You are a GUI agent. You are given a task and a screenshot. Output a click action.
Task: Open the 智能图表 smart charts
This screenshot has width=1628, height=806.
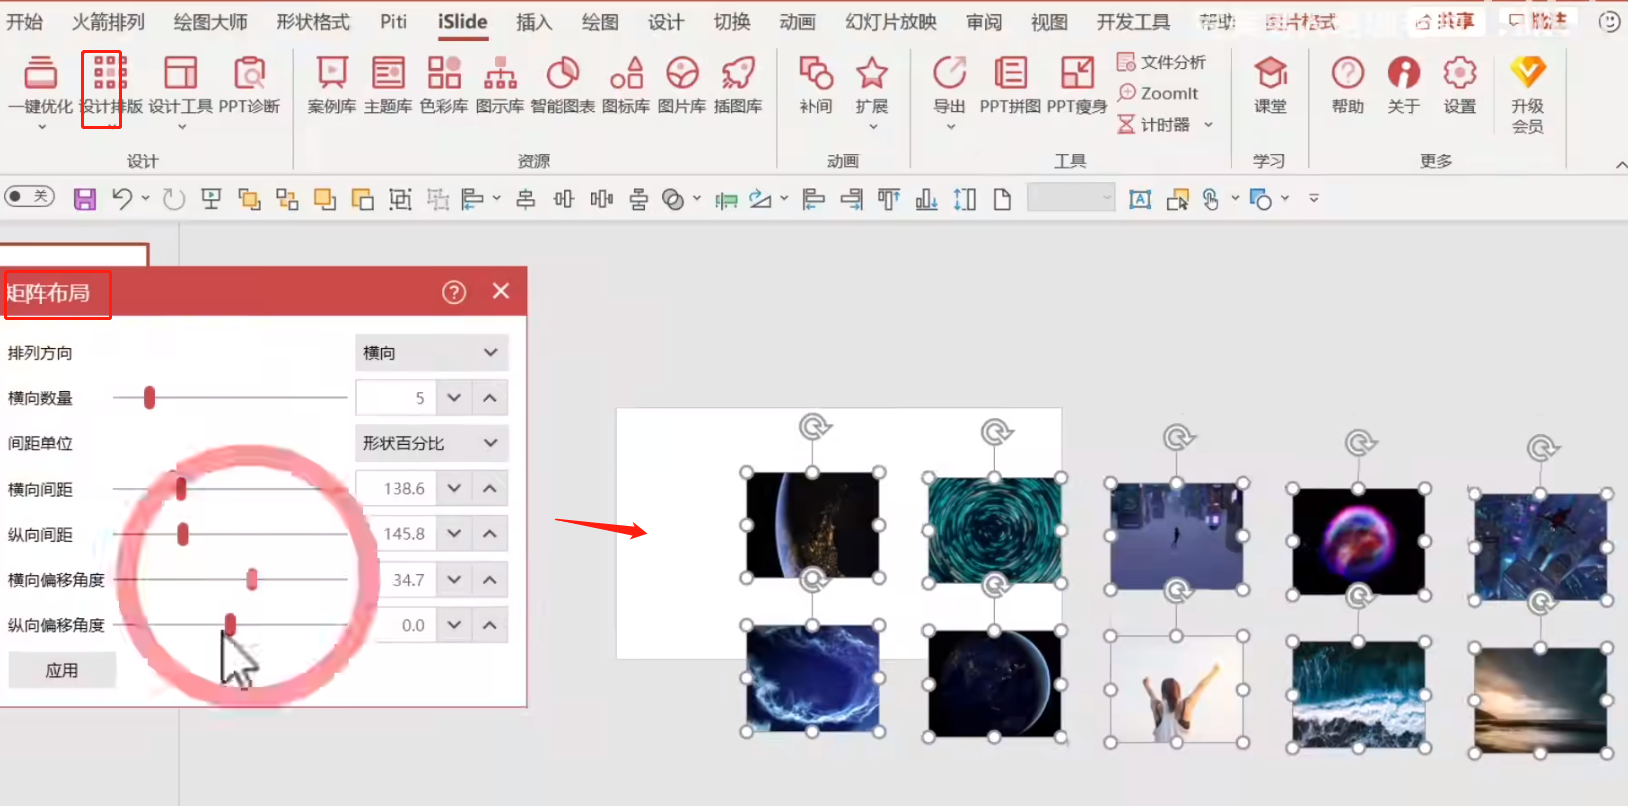tap(563, 87)
